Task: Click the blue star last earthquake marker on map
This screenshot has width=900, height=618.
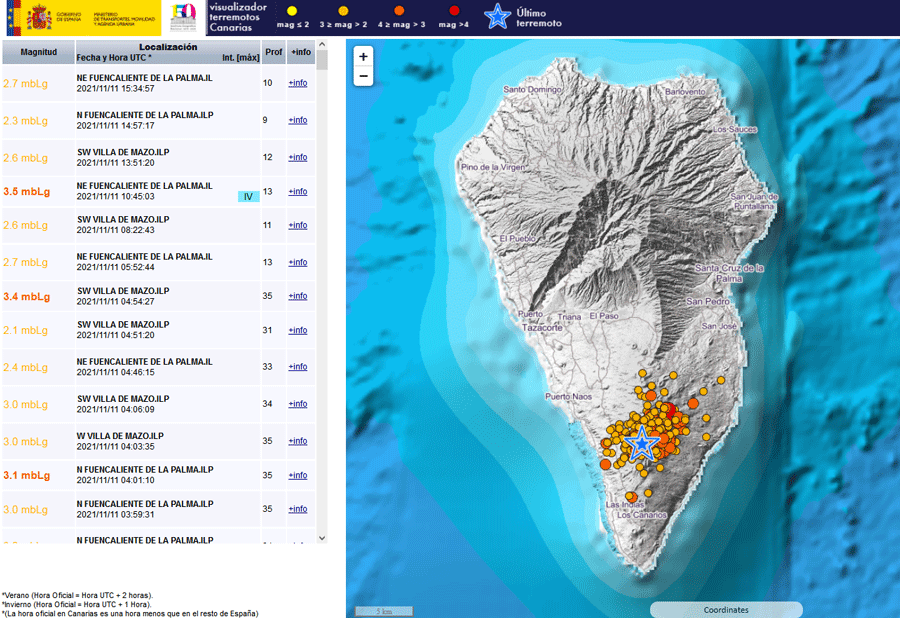Action: pyautogui.click(x=642, y=443)
